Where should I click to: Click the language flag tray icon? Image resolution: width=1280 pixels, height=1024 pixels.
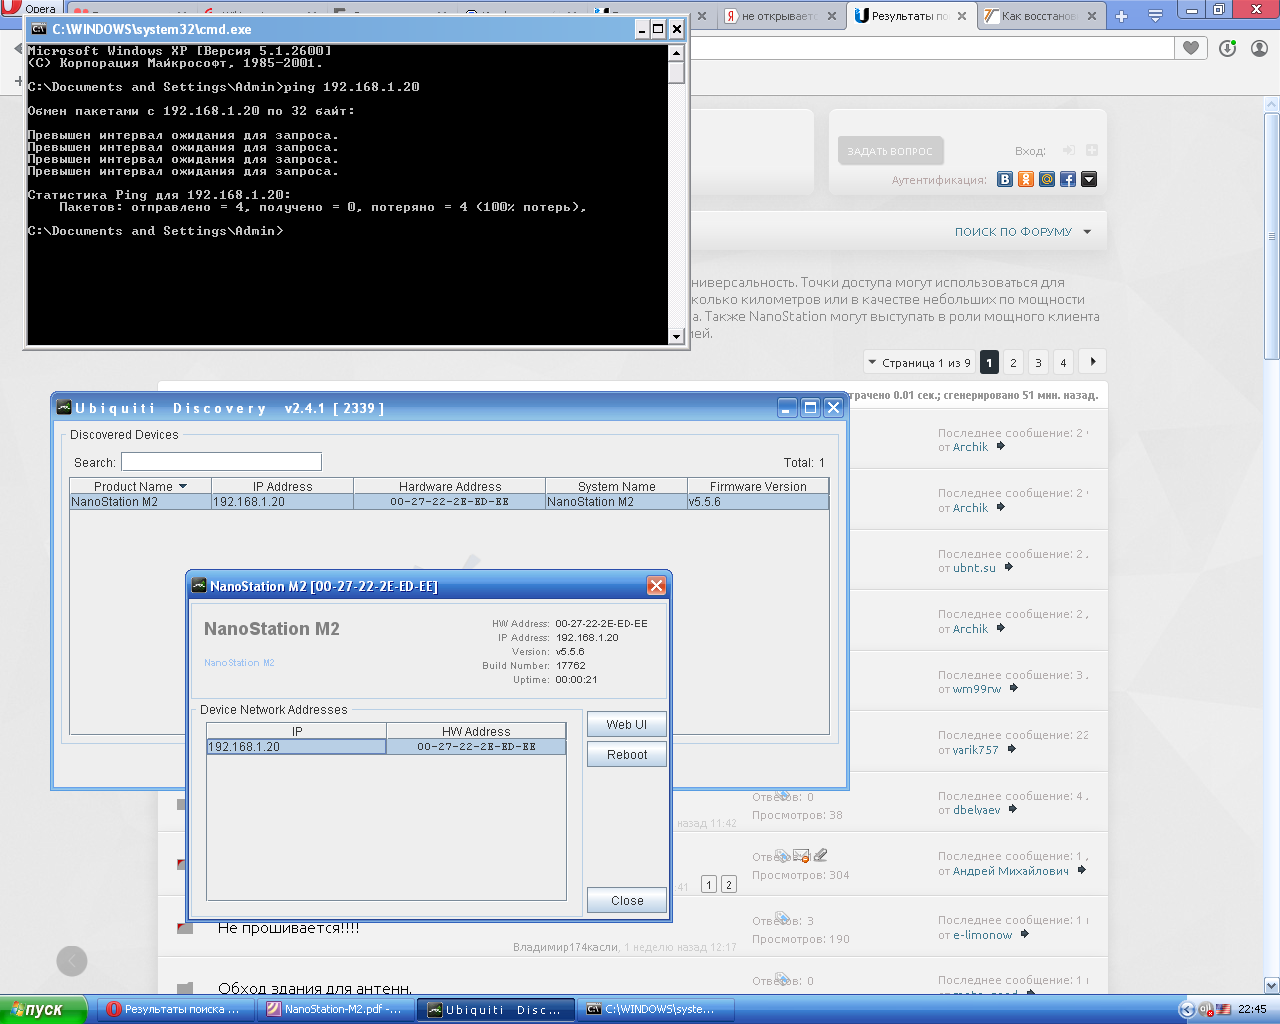(x=1223, y=1009)
